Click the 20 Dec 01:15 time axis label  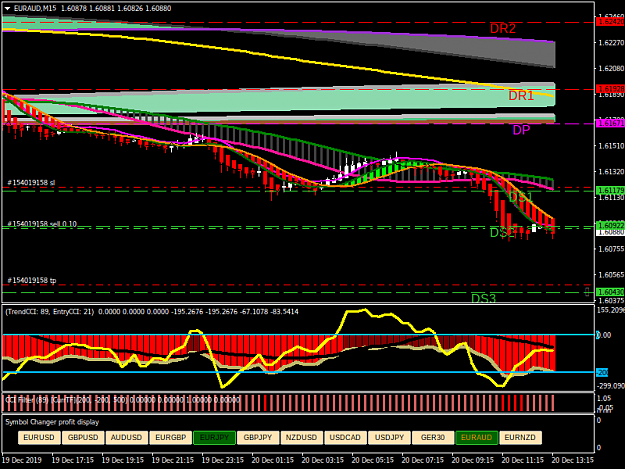pyautogui.click(x=273, y=460)
